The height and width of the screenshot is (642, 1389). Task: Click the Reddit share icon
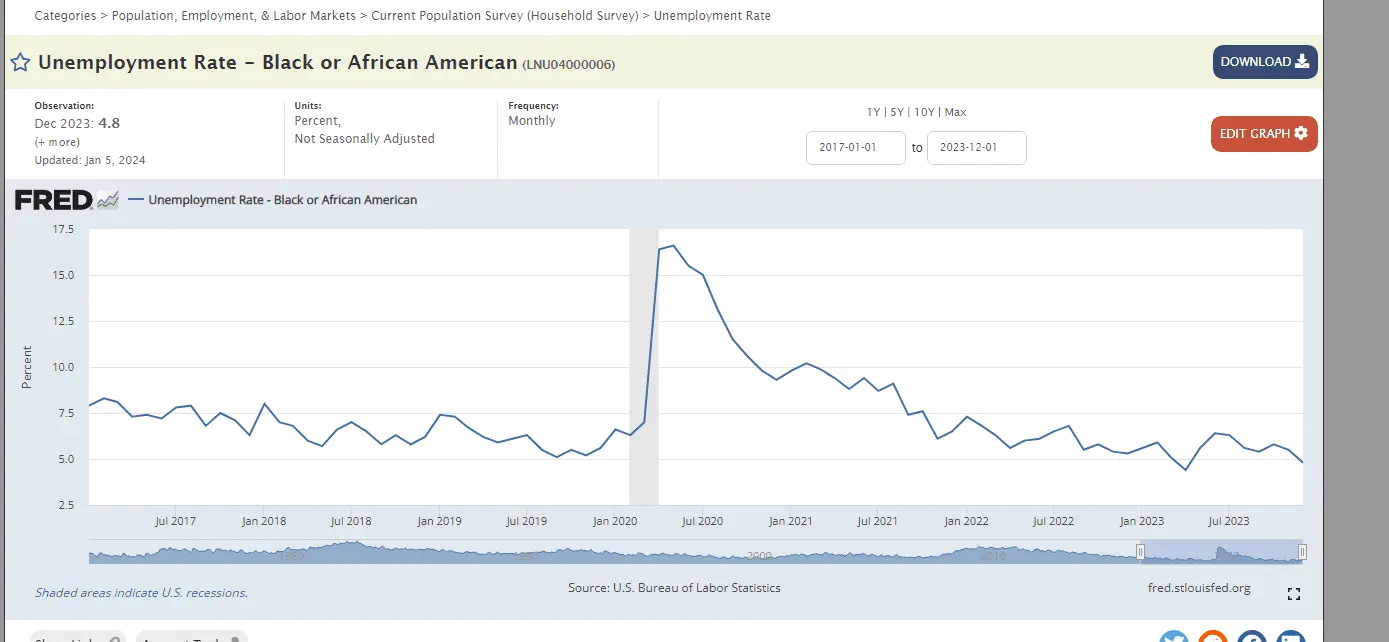[x=1212, y=638]
